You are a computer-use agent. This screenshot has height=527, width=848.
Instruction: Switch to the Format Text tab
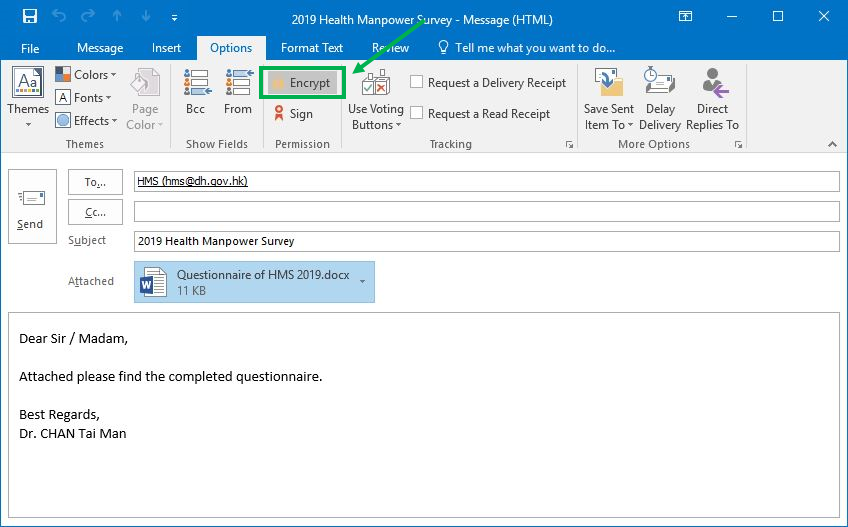click(312, 48)
